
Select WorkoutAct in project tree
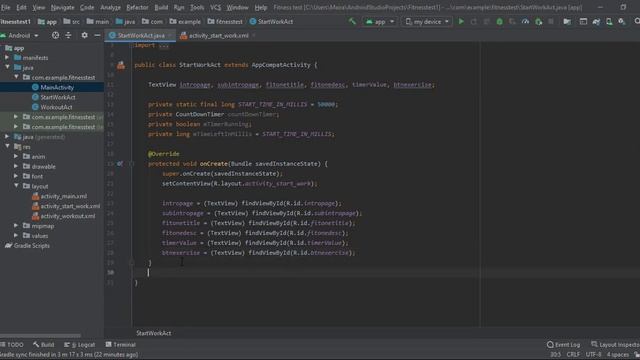56,107
